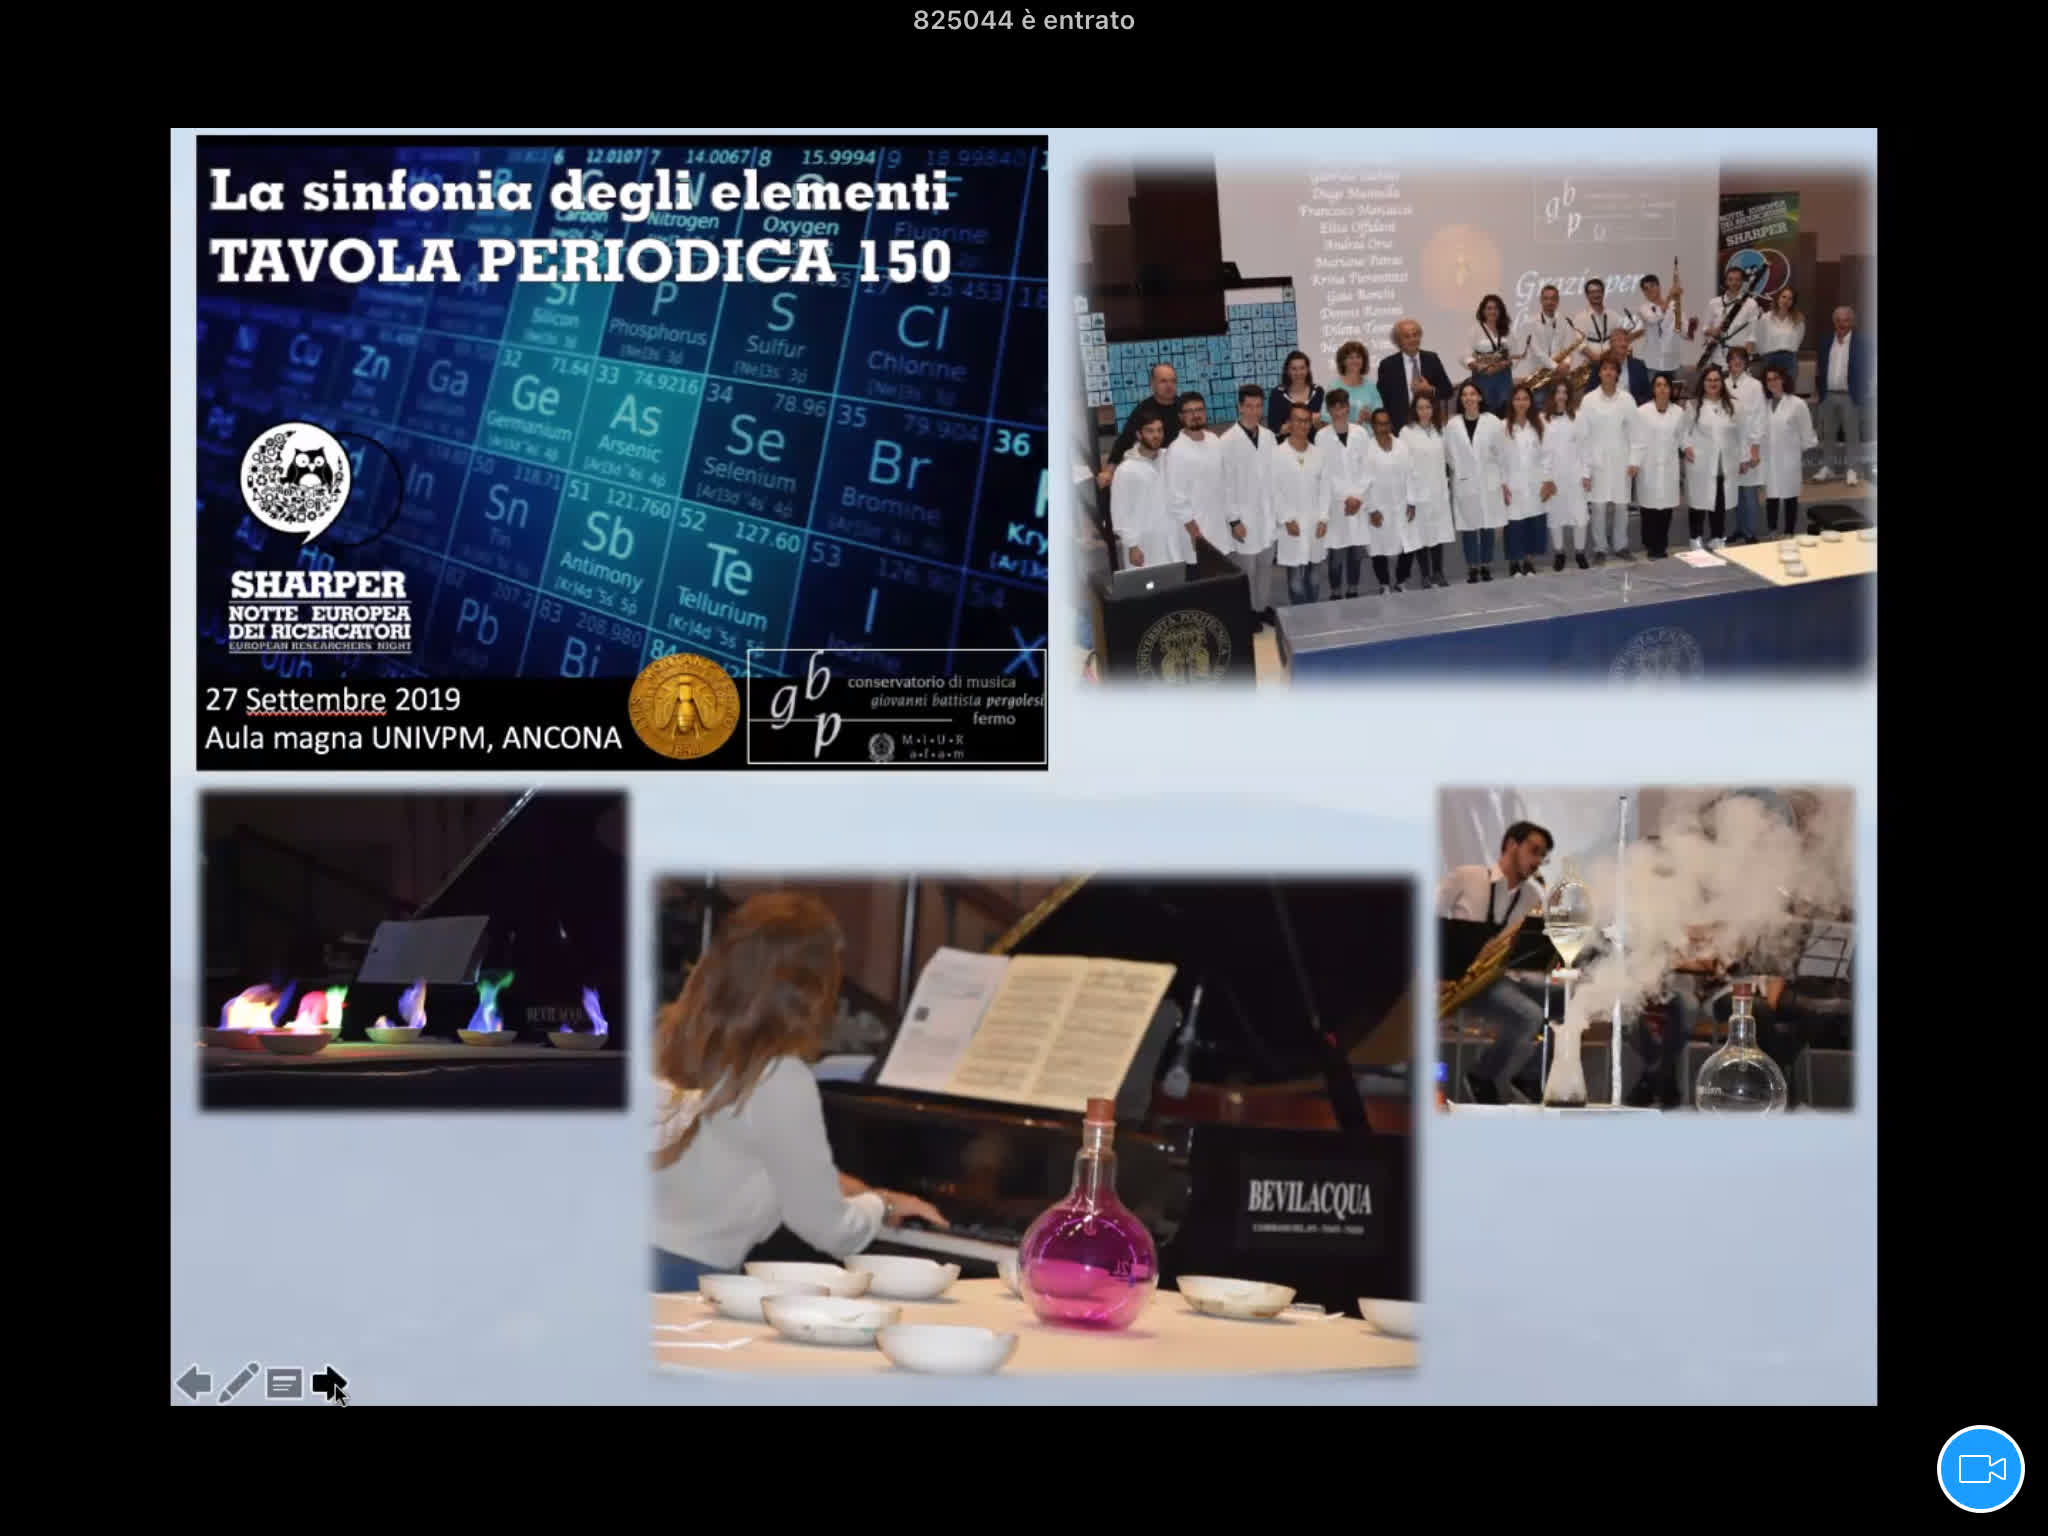Viewport: 2048px width, 1536px height.
Task: Click the previous slide arrow icon
Action: coord(194,1383)
